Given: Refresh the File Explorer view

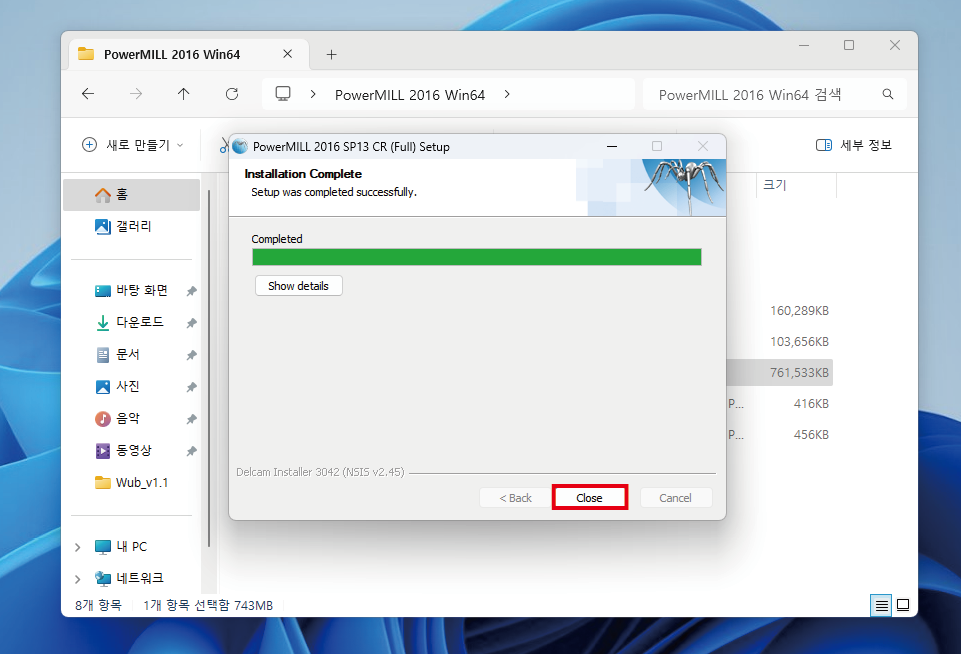Looking at the screenshot, I should click(232, 94).
